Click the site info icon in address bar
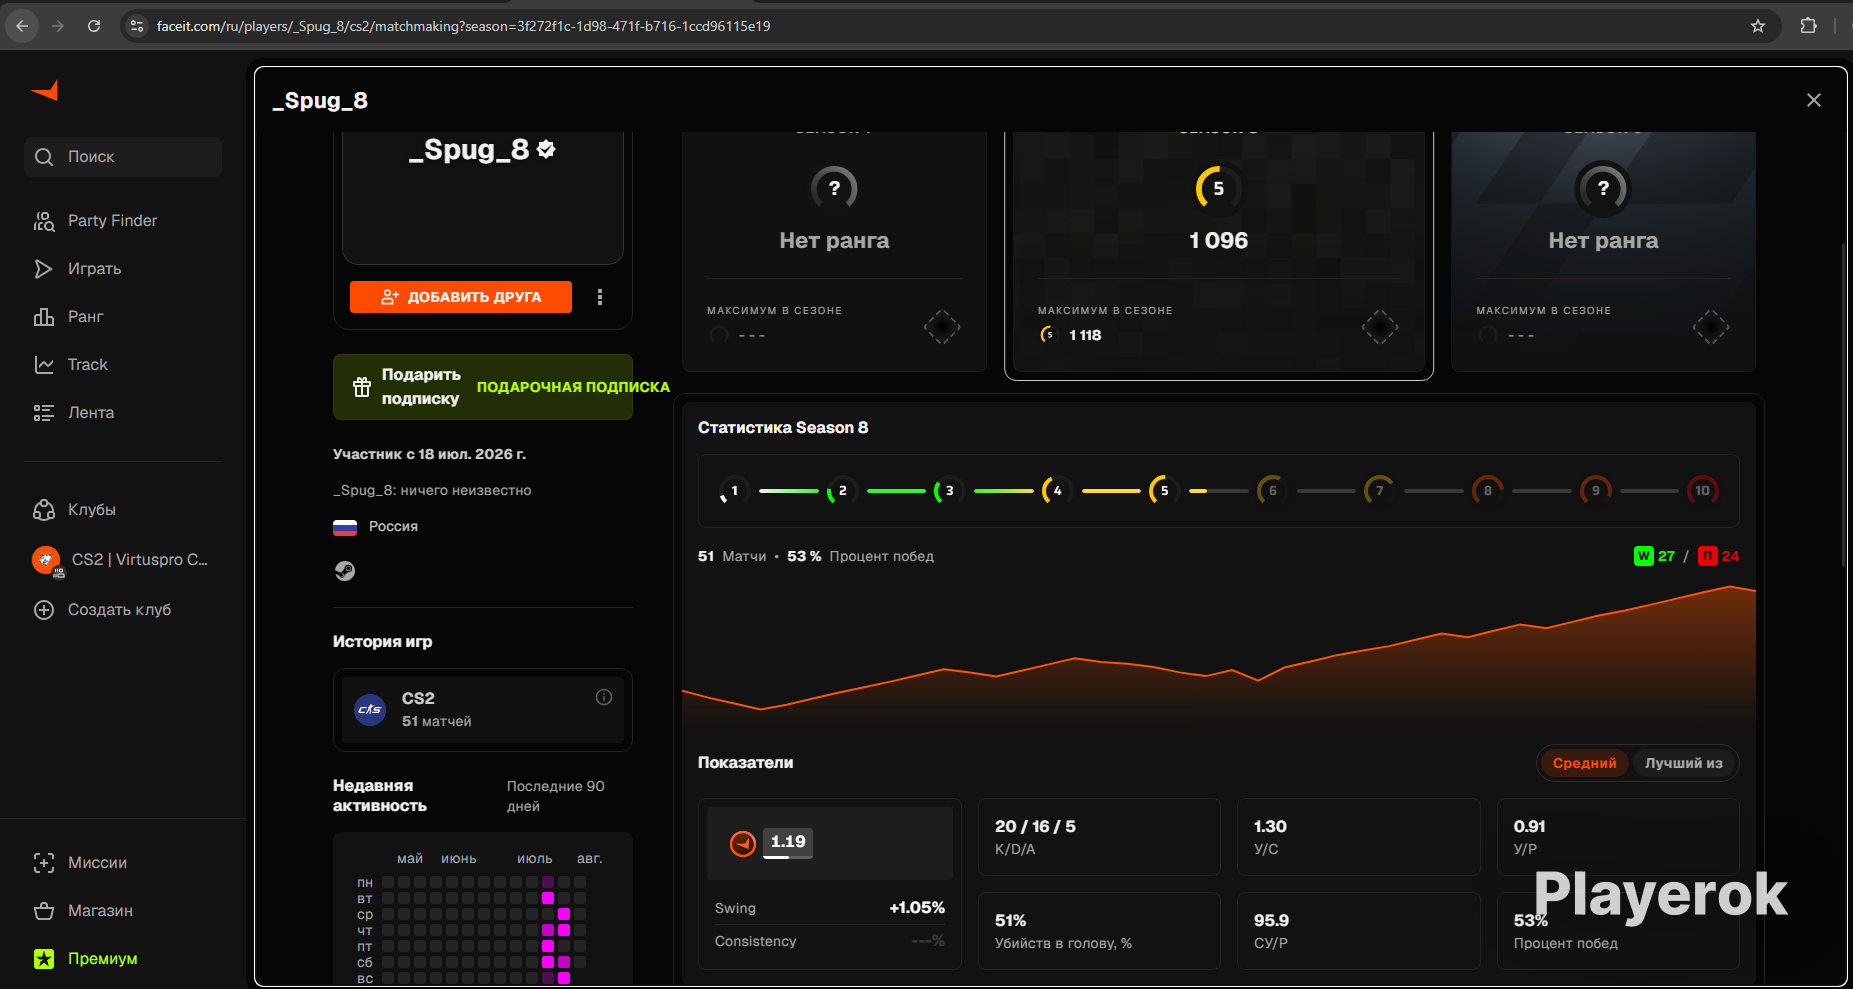This screenshot has height=989, width=1853. pyautogui.click(x=138, y=26)
